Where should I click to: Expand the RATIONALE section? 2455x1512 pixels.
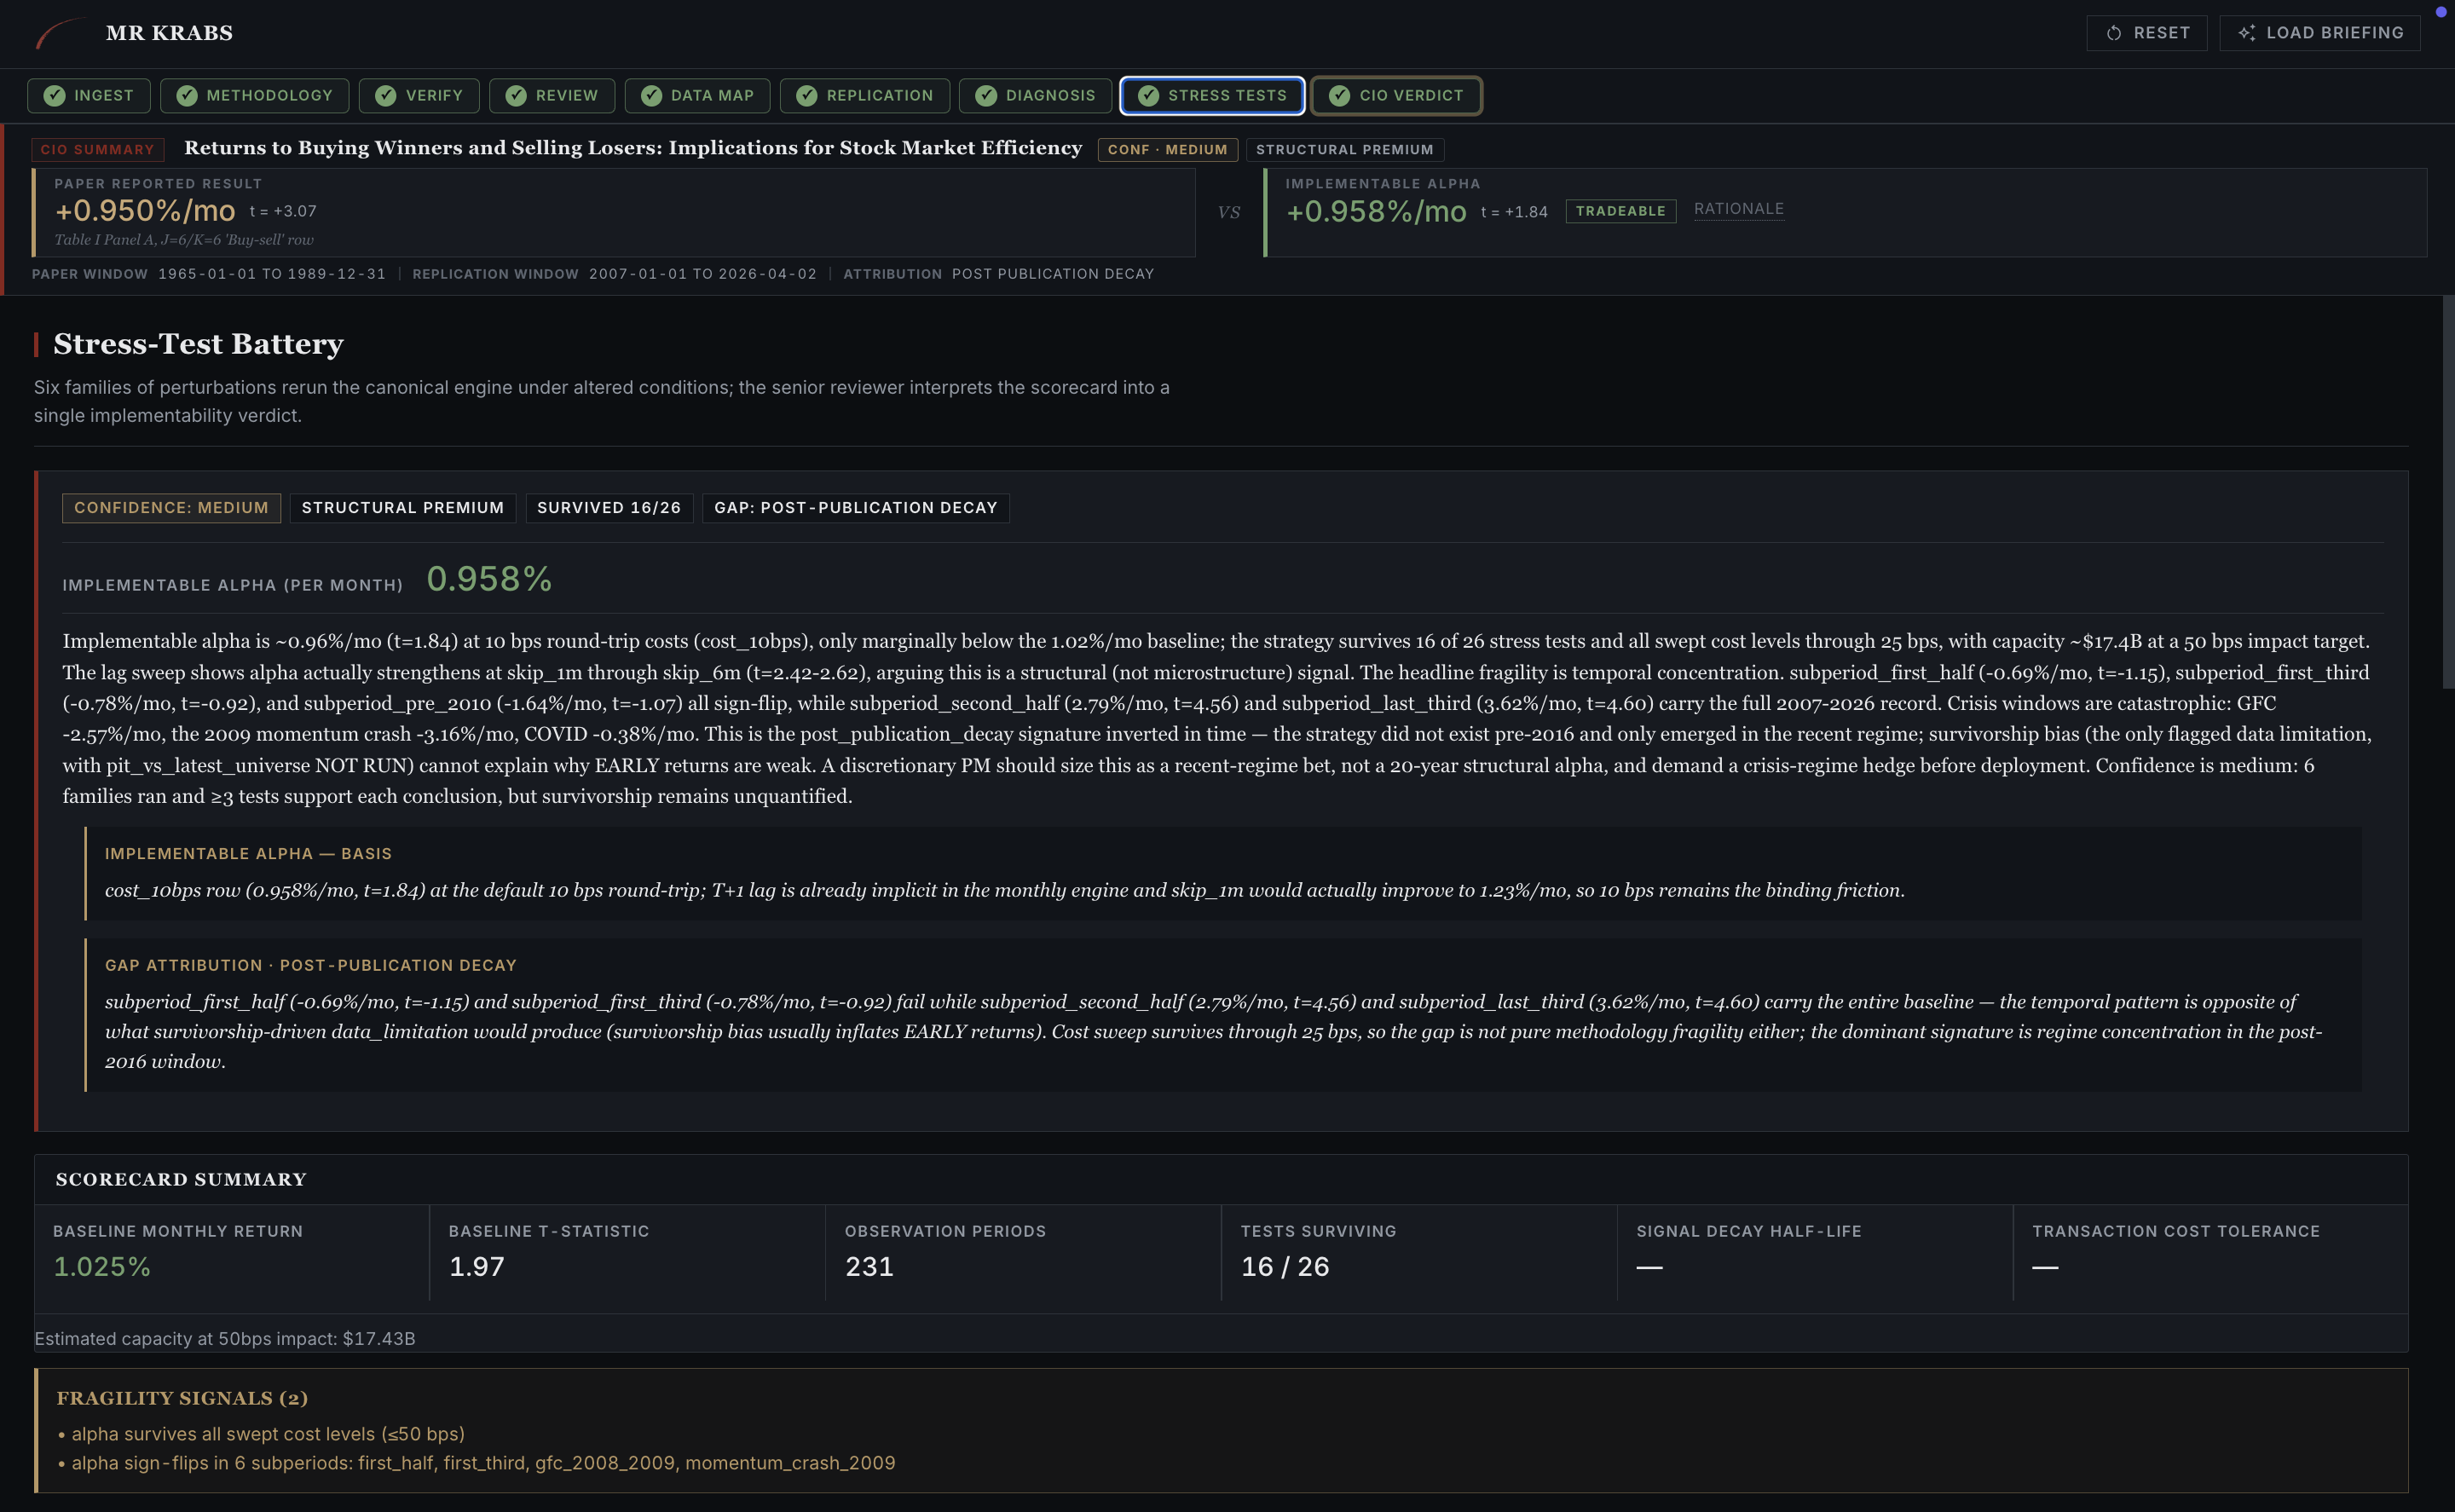click(1739, 209)
